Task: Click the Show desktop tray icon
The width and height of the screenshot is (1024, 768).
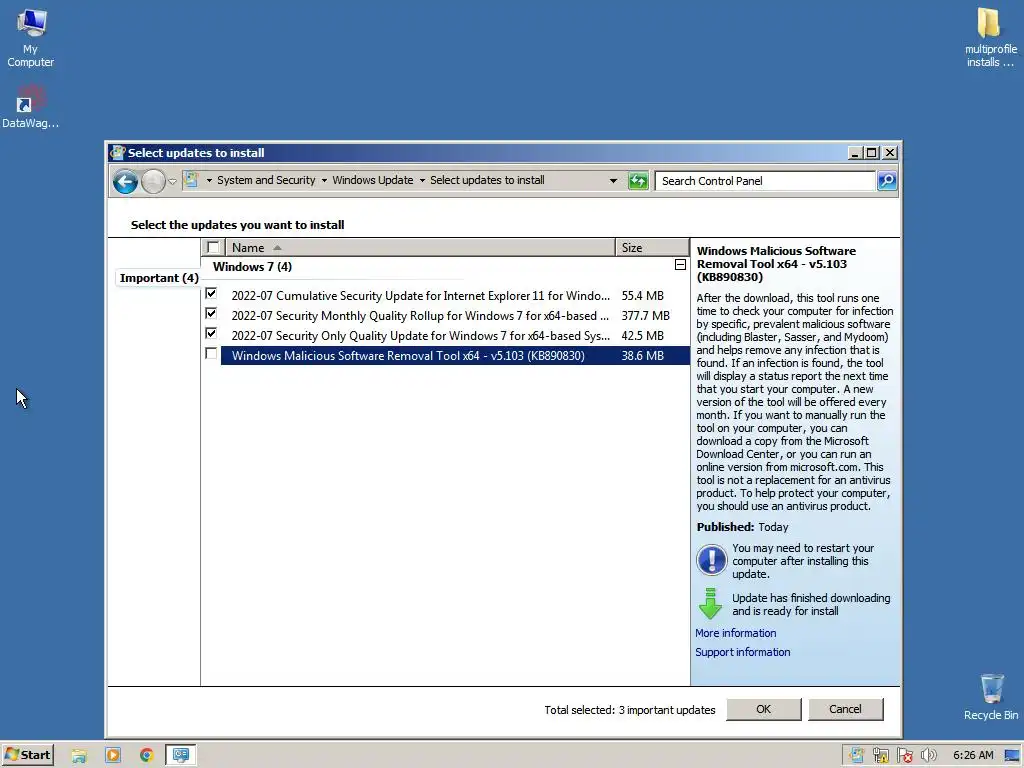Action: click(x=1012, y=756)
